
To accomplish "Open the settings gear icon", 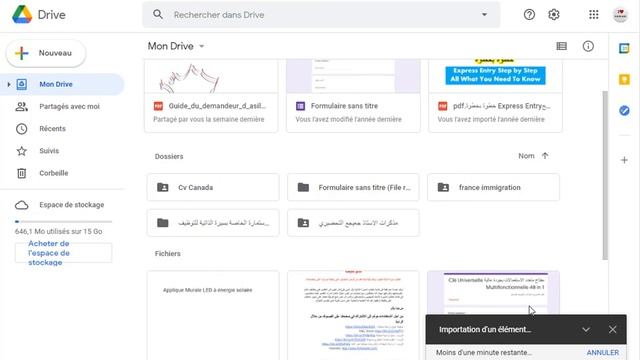I will (x=553, y=15).
